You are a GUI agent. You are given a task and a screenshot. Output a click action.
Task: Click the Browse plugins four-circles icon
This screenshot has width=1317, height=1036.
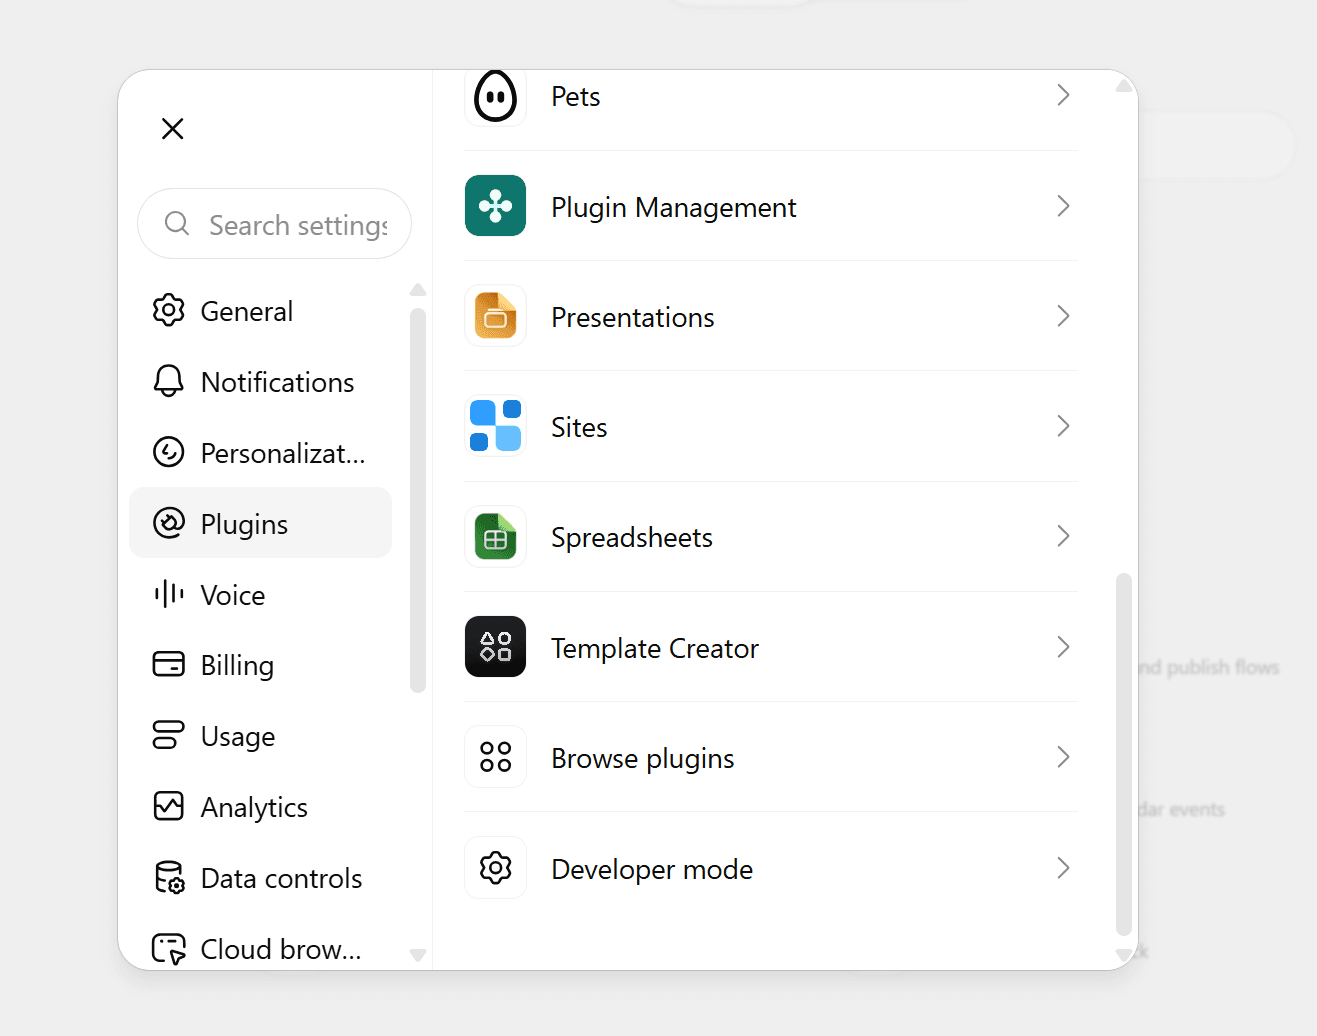click(x=495, y=757)
